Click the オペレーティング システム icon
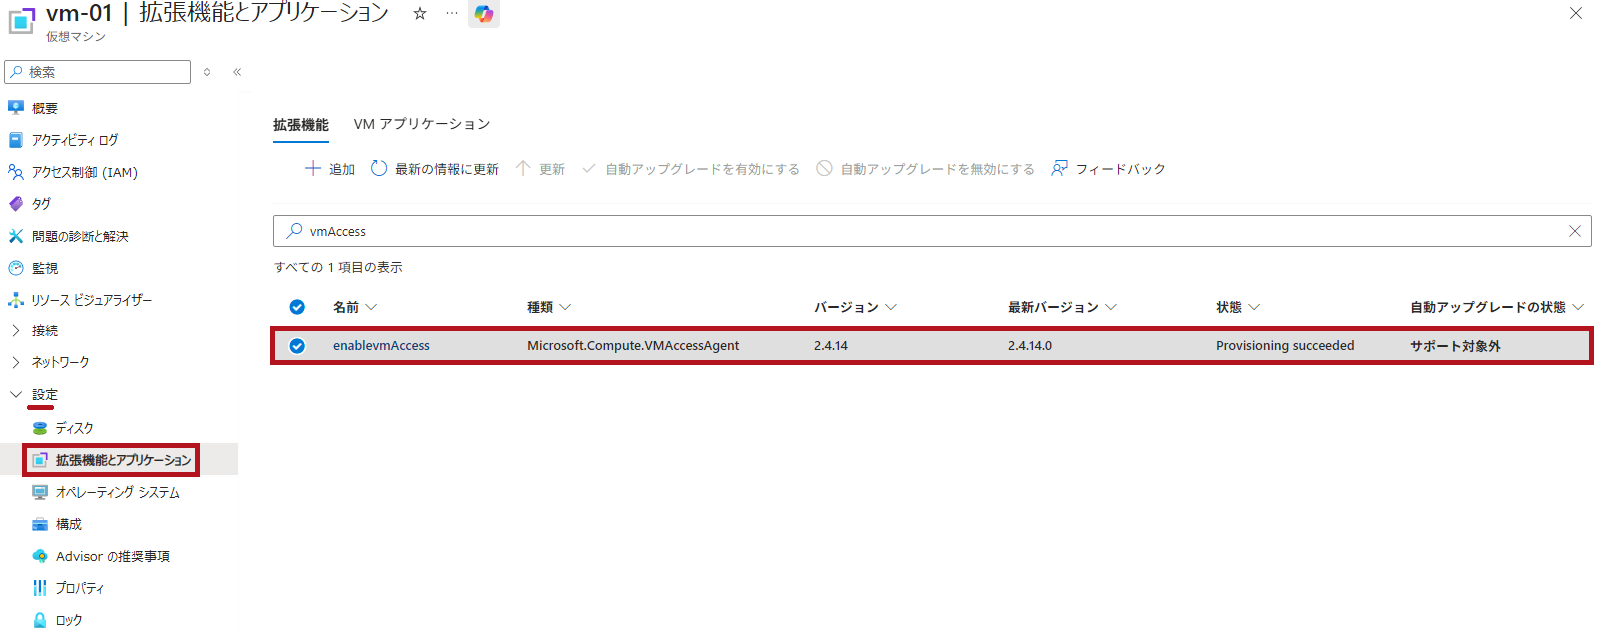Screen dimensions: 1597x635 [x=40, y=492]
